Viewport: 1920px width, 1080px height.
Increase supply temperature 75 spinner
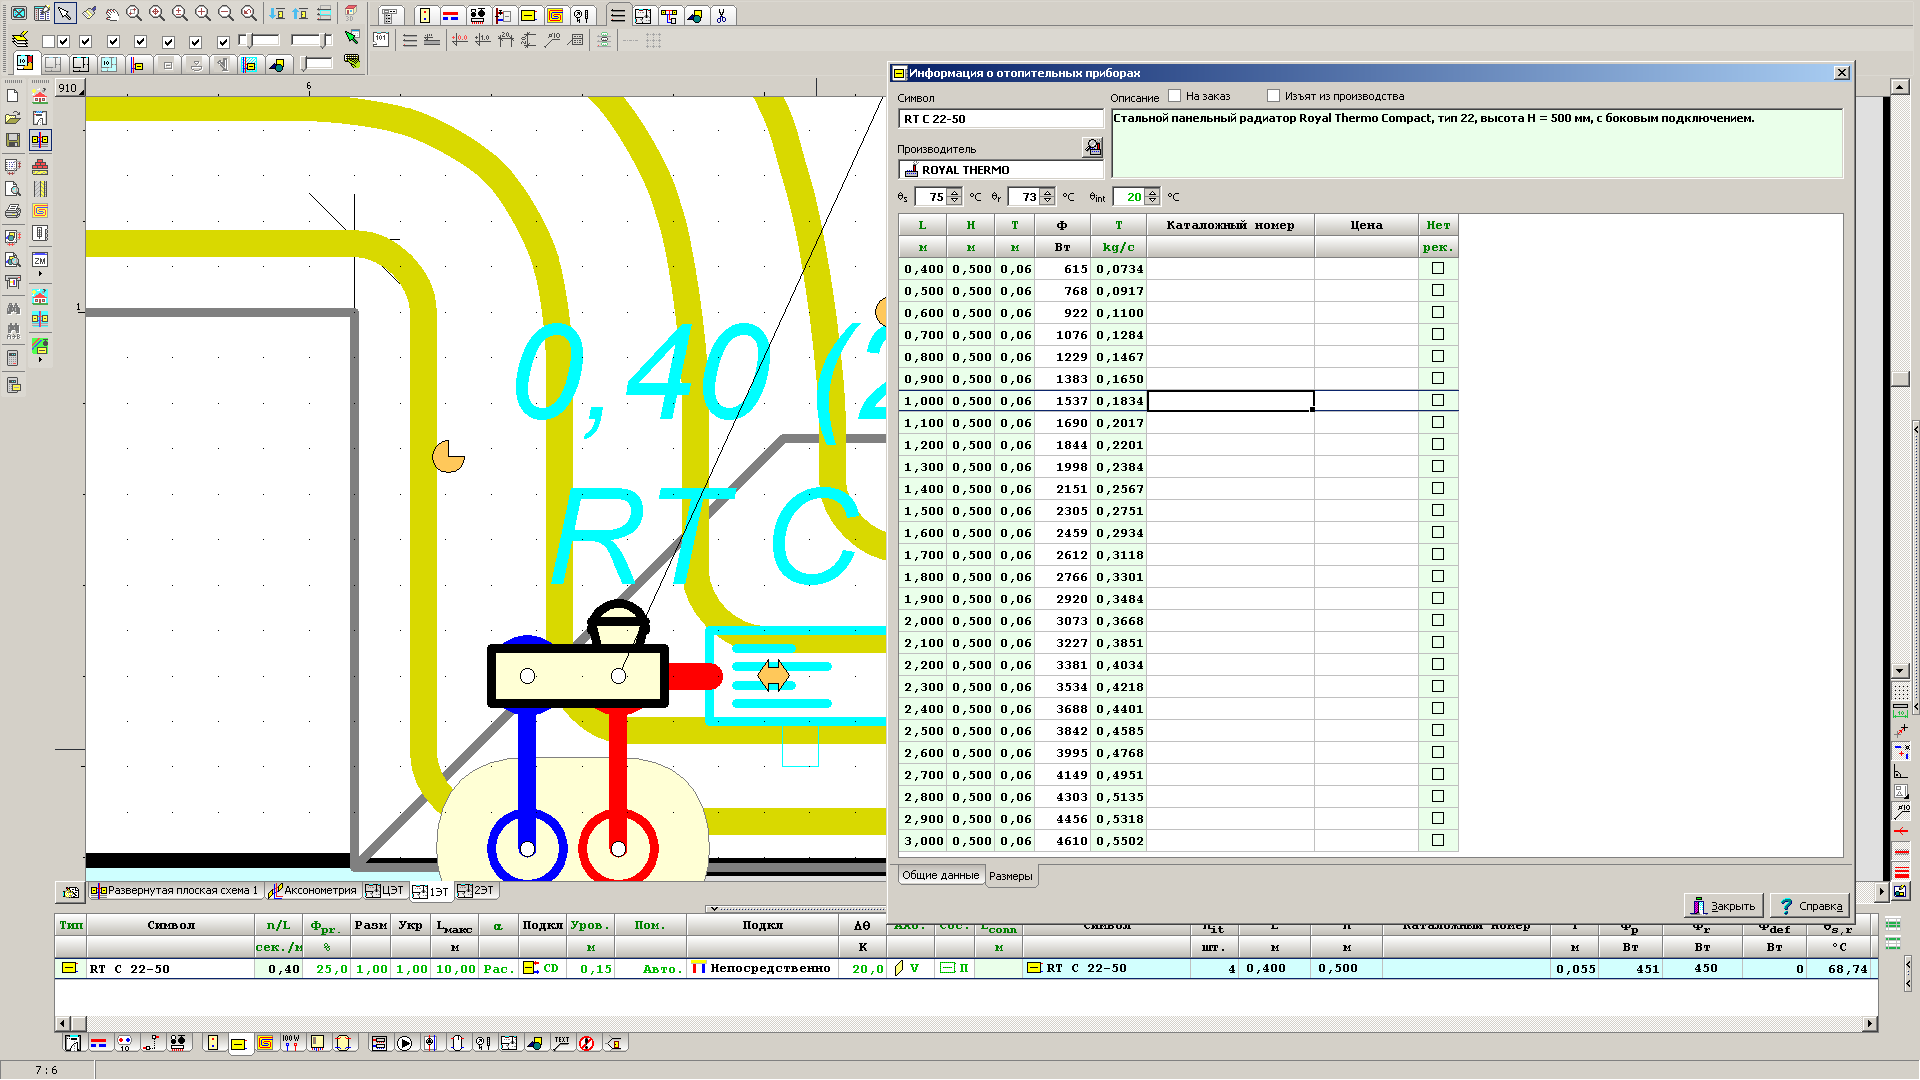954,193
